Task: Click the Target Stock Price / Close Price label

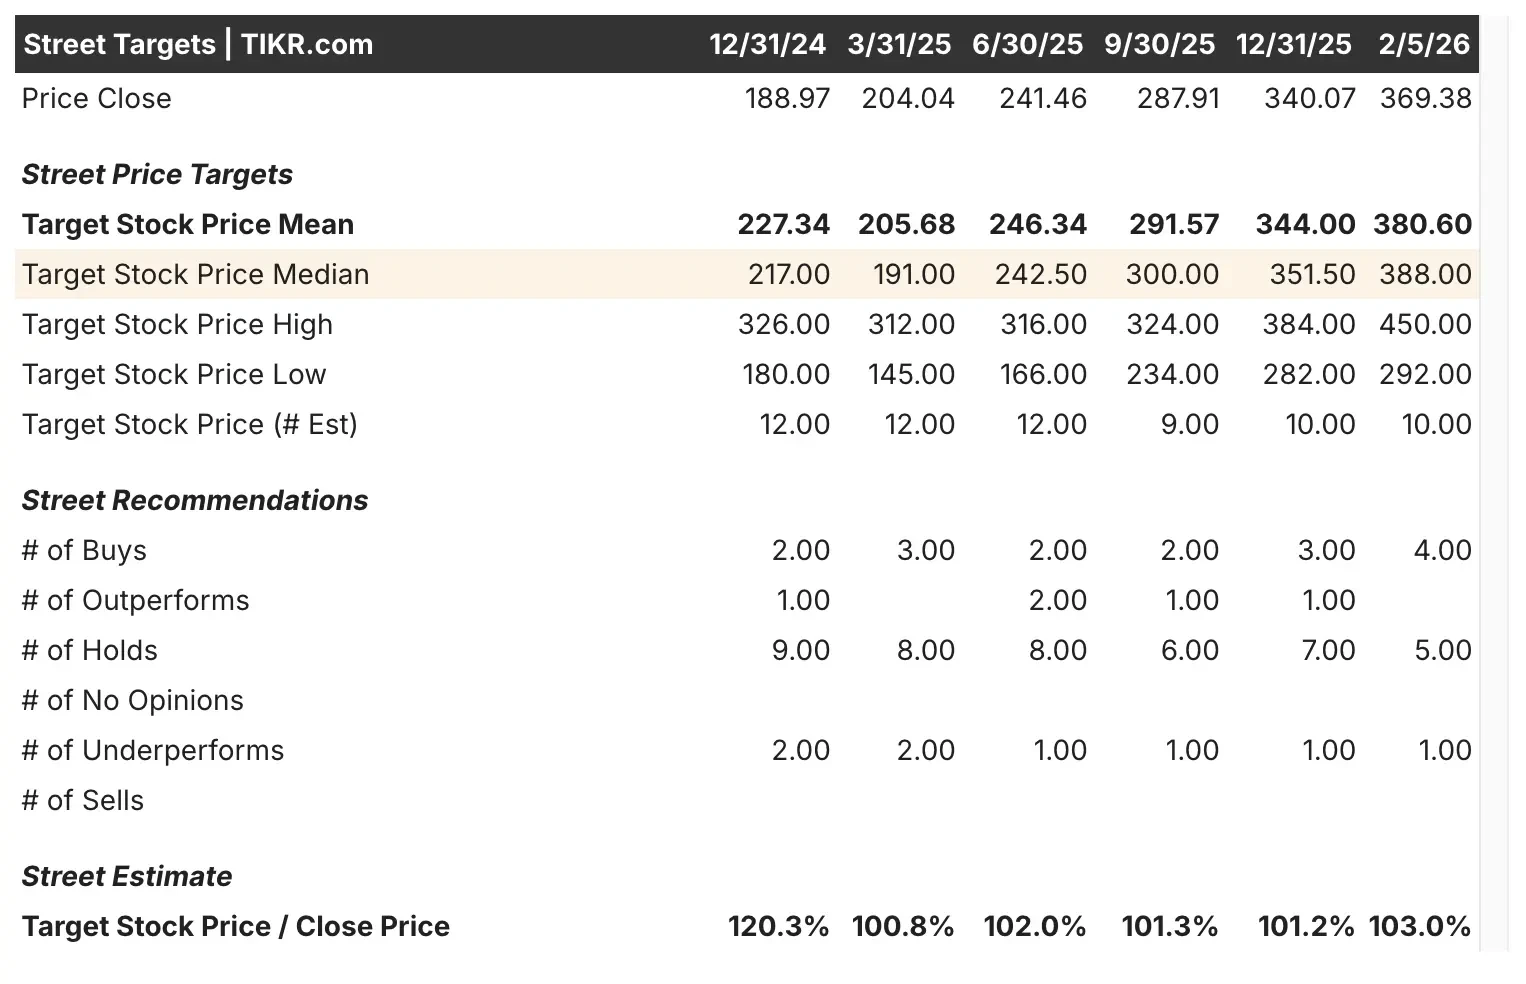Action: coord(236,926)
